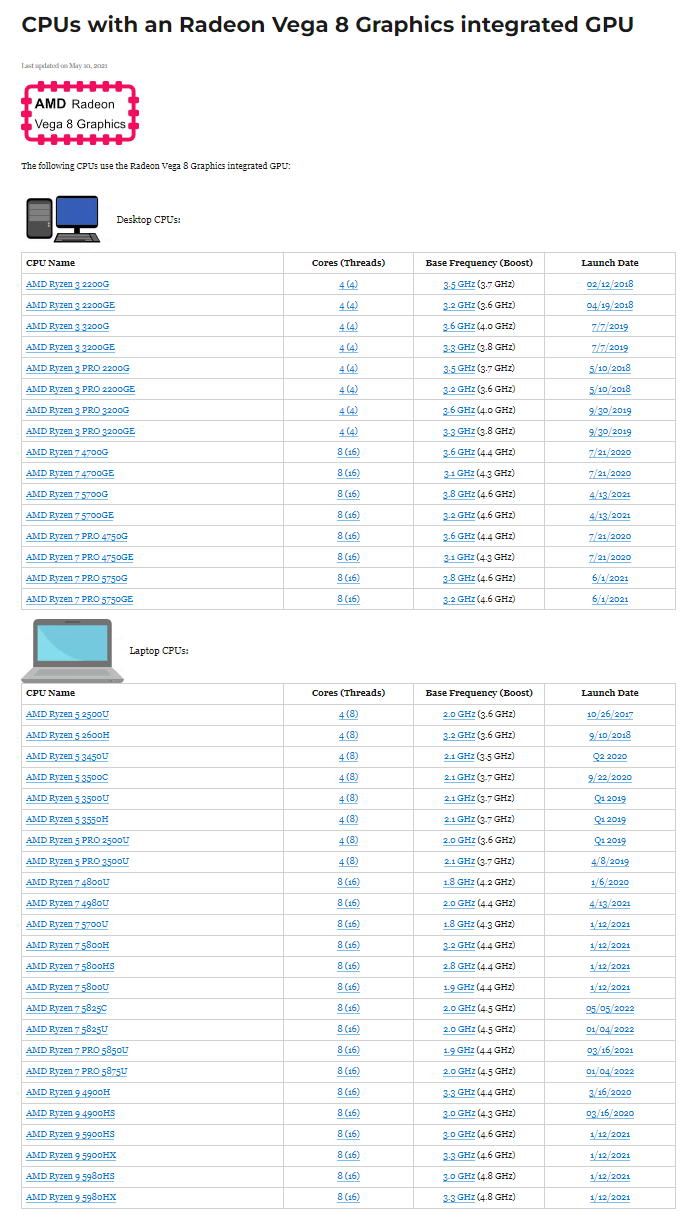Open the AMD Ryzen 3 2200GE link
This screenshot has width=688, height=1219.
point(70,306)
